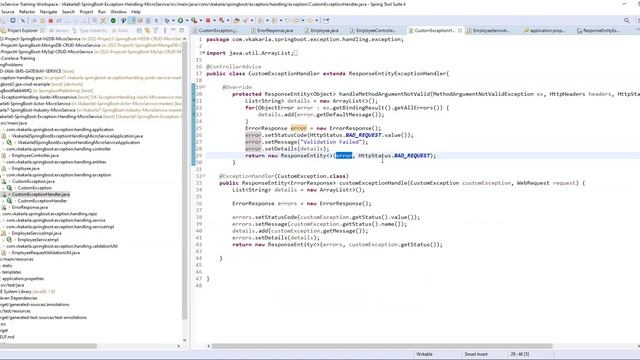Click the Project Explorer horizontal scrollbar
Image resolution: width=640 pixels, height=360 pixels.
pos(48,346)
